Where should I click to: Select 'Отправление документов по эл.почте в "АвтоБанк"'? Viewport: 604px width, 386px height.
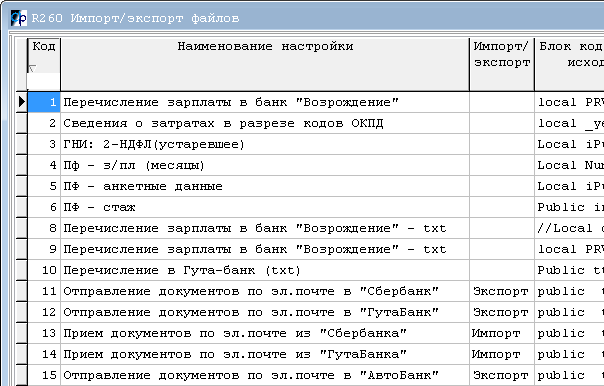tap(265, 375)
